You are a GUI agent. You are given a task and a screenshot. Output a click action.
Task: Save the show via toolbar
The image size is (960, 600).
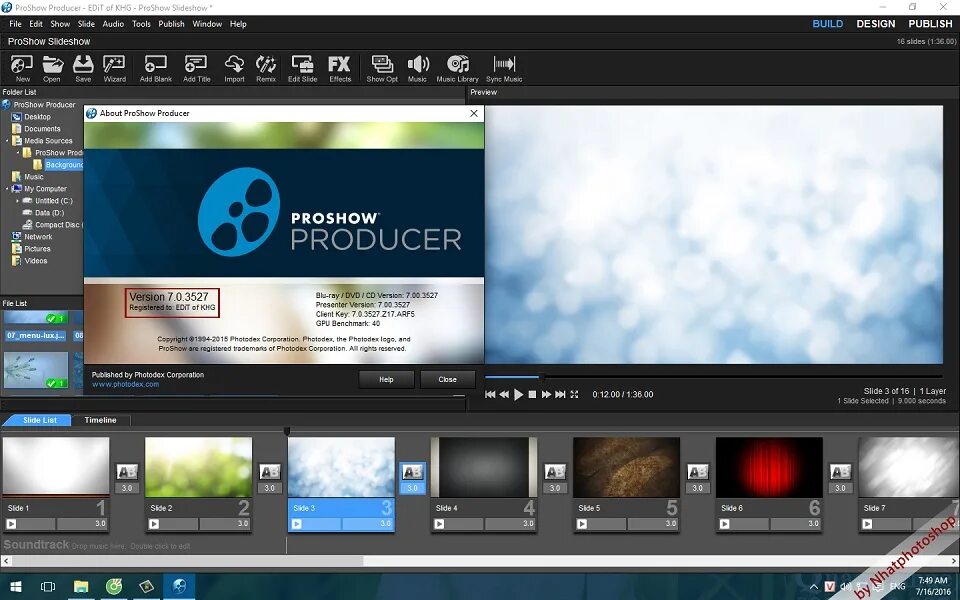pos(83,68)
